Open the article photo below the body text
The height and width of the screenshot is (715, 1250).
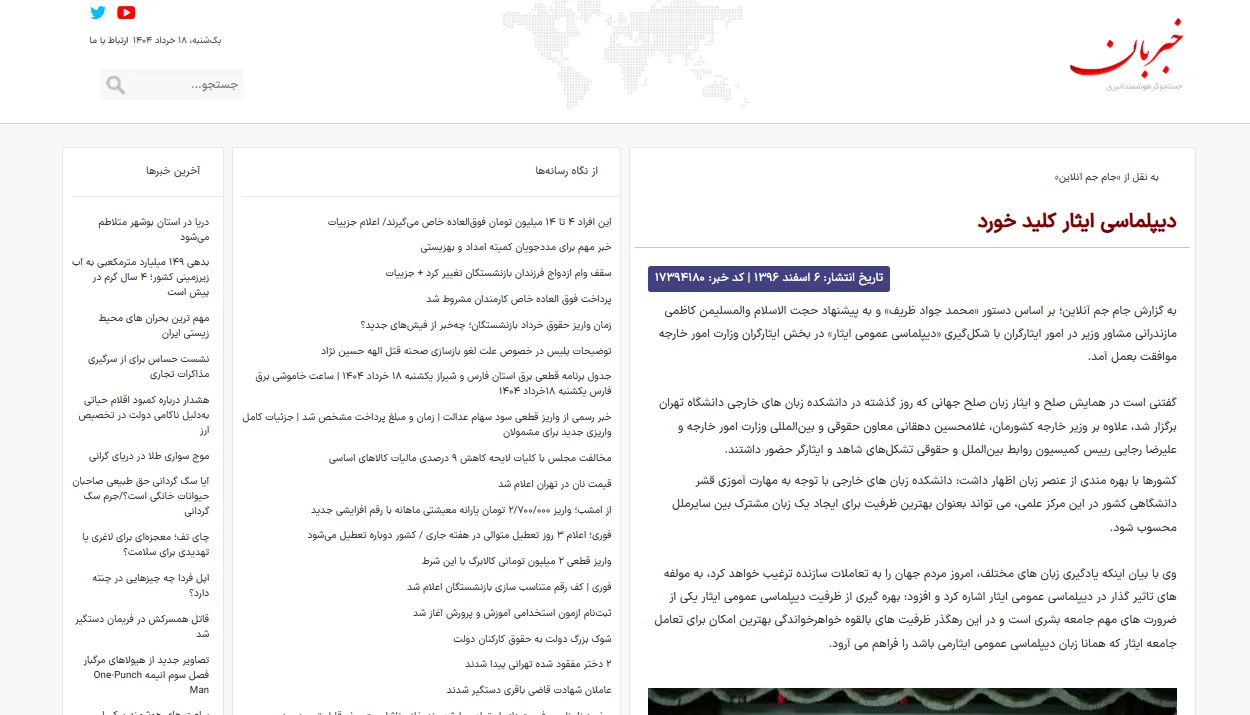pyautogui.click(x=912, y=701)
